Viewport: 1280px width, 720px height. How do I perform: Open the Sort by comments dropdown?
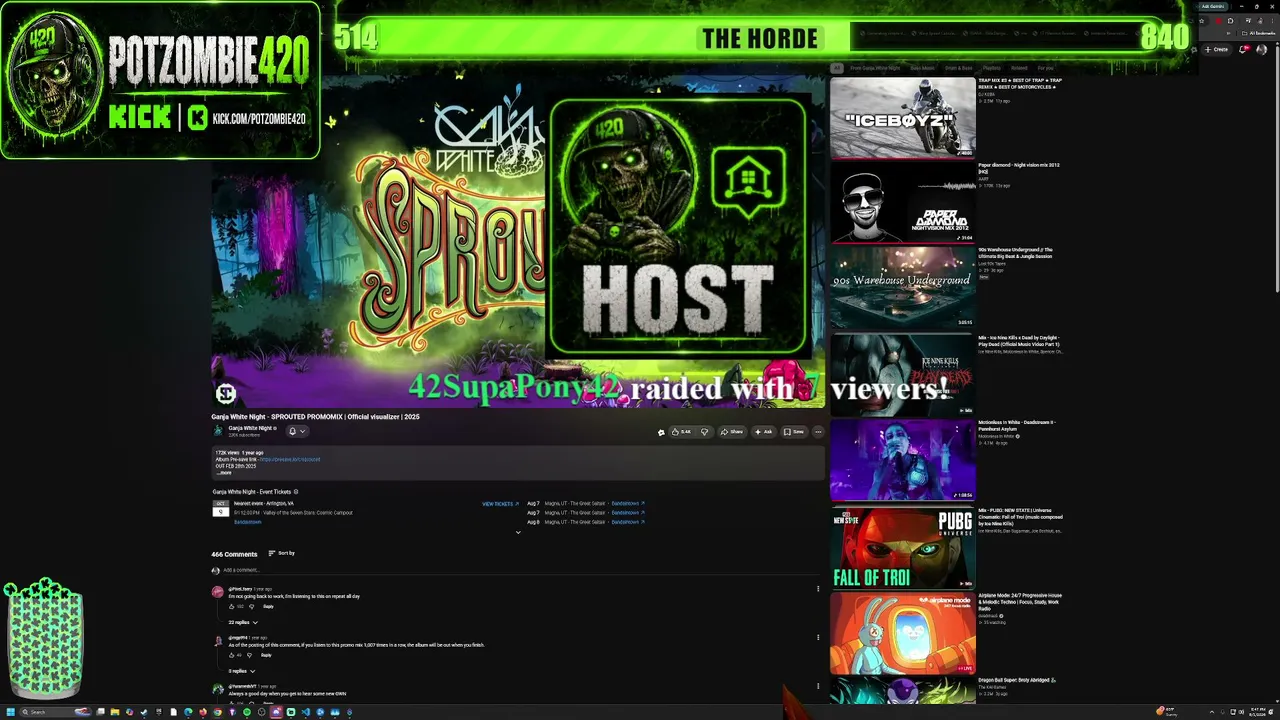pos(281,553)
